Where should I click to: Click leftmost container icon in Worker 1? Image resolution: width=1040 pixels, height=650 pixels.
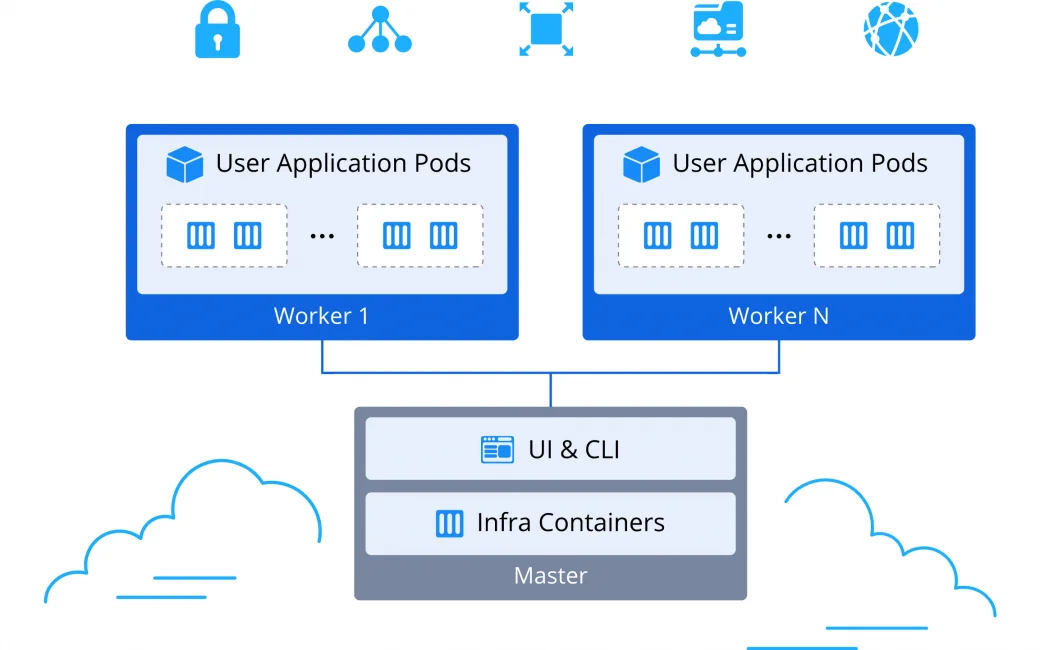[201, 236]
